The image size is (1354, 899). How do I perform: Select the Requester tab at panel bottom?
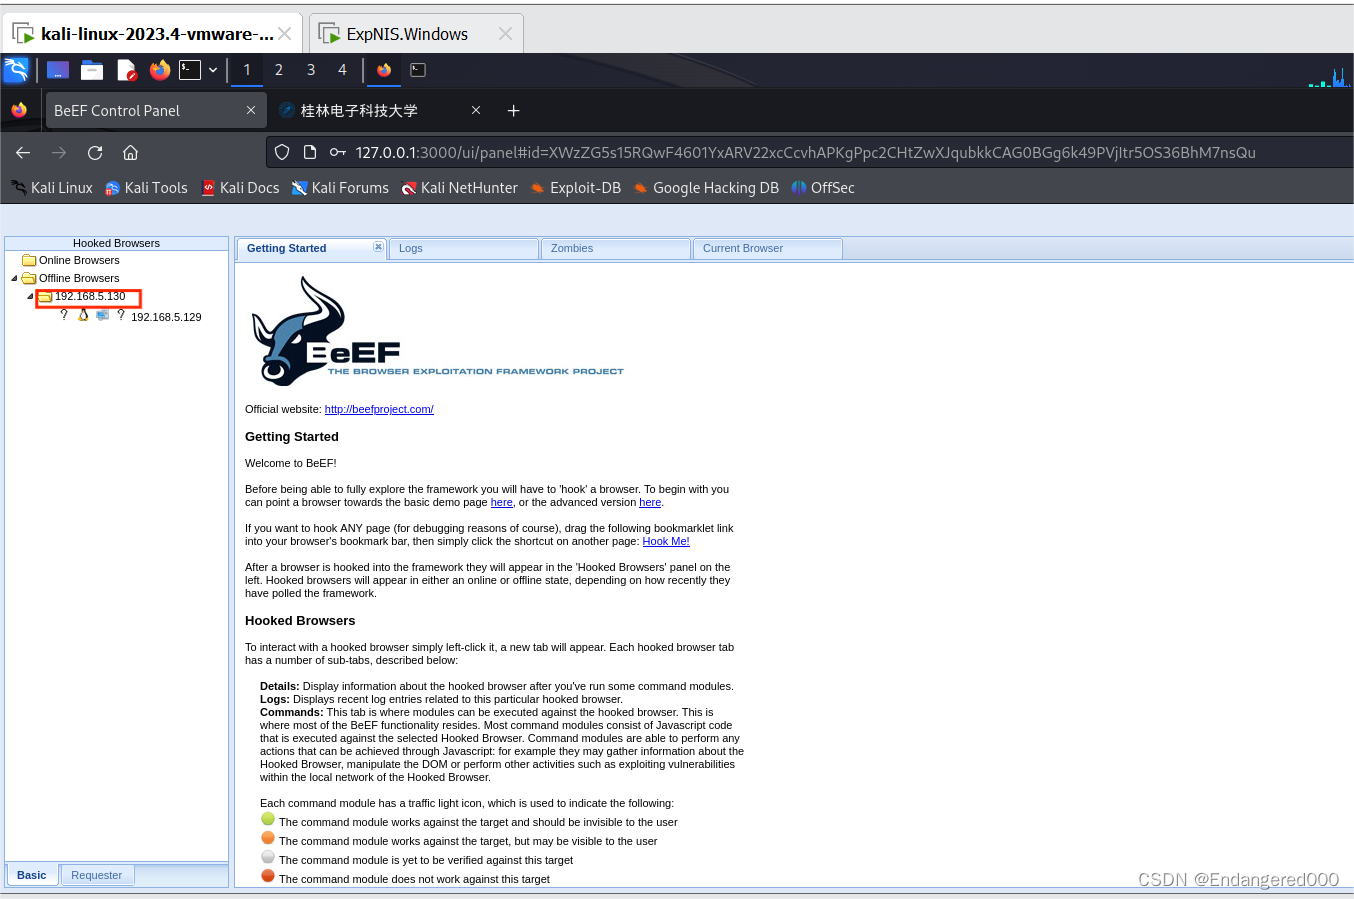pos(97,875)
